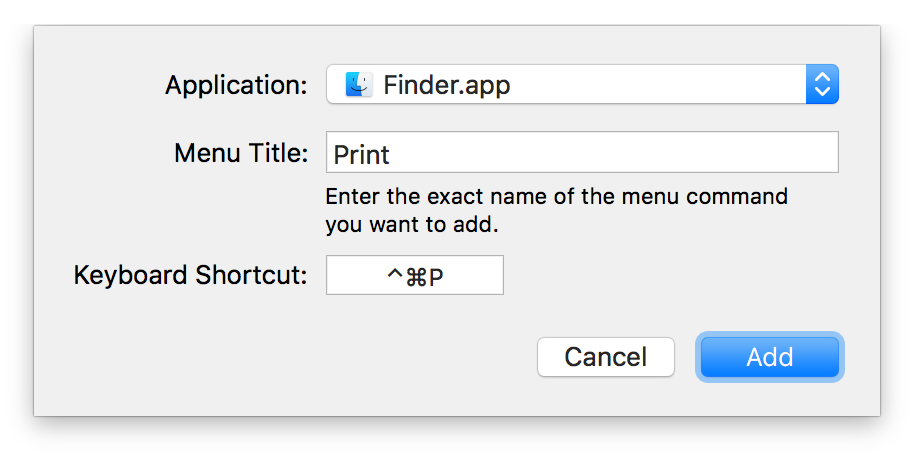The image size is (912, 458).
Task: Dismiss the dialog with Cancel
Action: [605, 357]
